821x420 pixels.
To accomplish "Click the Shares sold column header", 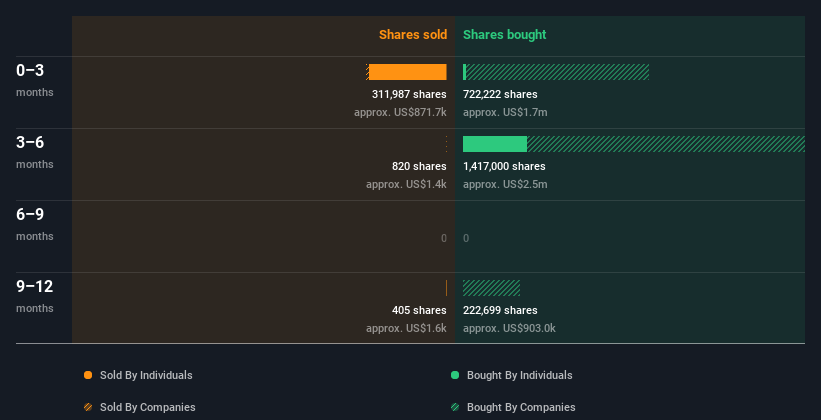I will pyautogui.click(x=413, y=35).
